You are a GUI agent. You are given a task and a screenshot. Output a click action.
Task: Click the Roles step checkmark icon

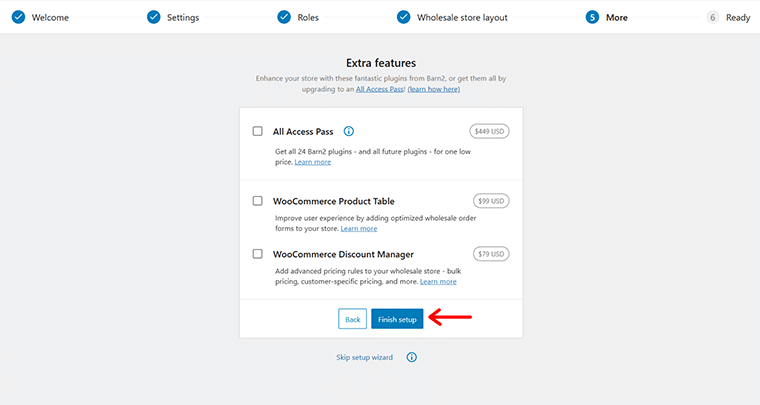pyautogui.click(x=284, y=17)
